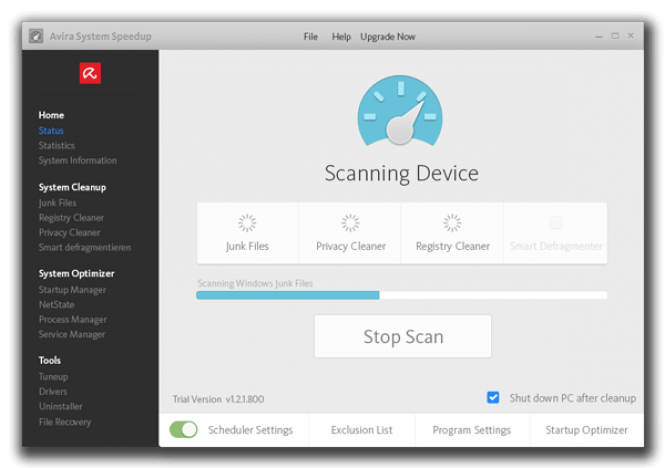
Task: Open Scheduler Settings
Action: 250,430
